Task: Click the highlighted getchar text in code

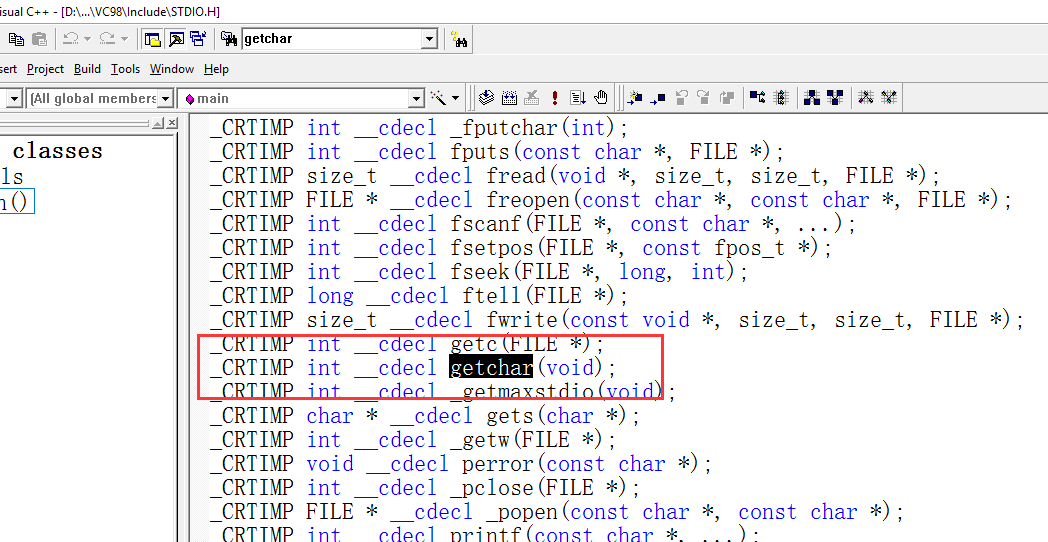Action: click(491, 368)
